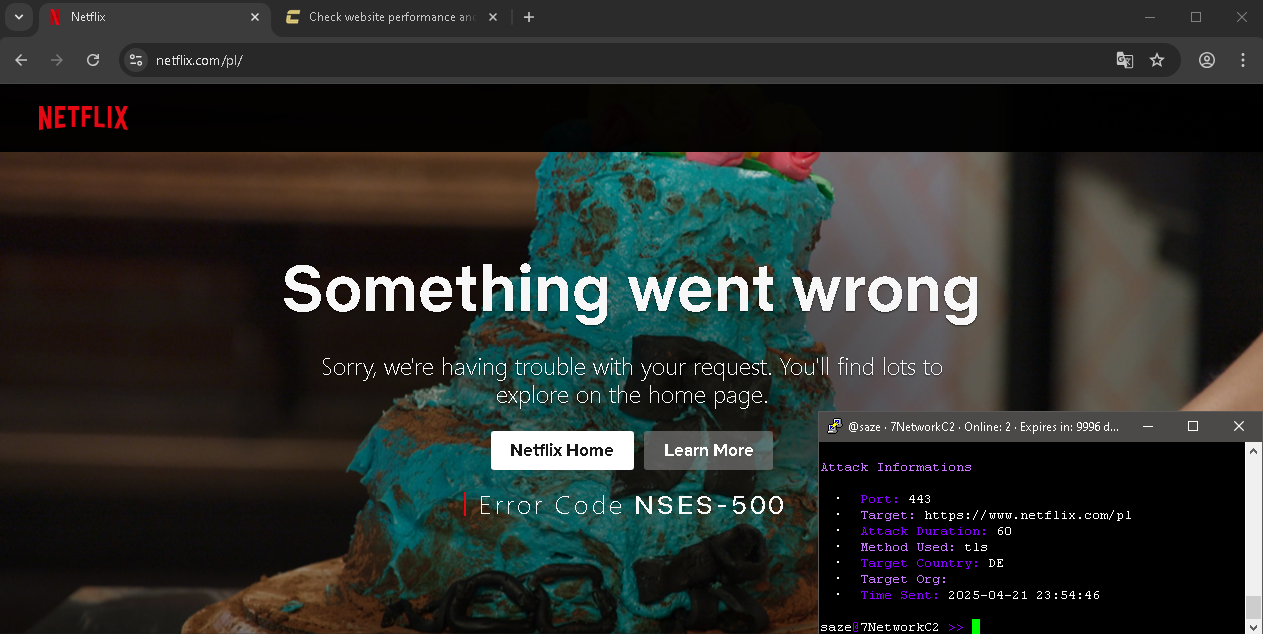
Task: Click the terminal window's PuTTY icon
Action: click(x=834, y=426)
